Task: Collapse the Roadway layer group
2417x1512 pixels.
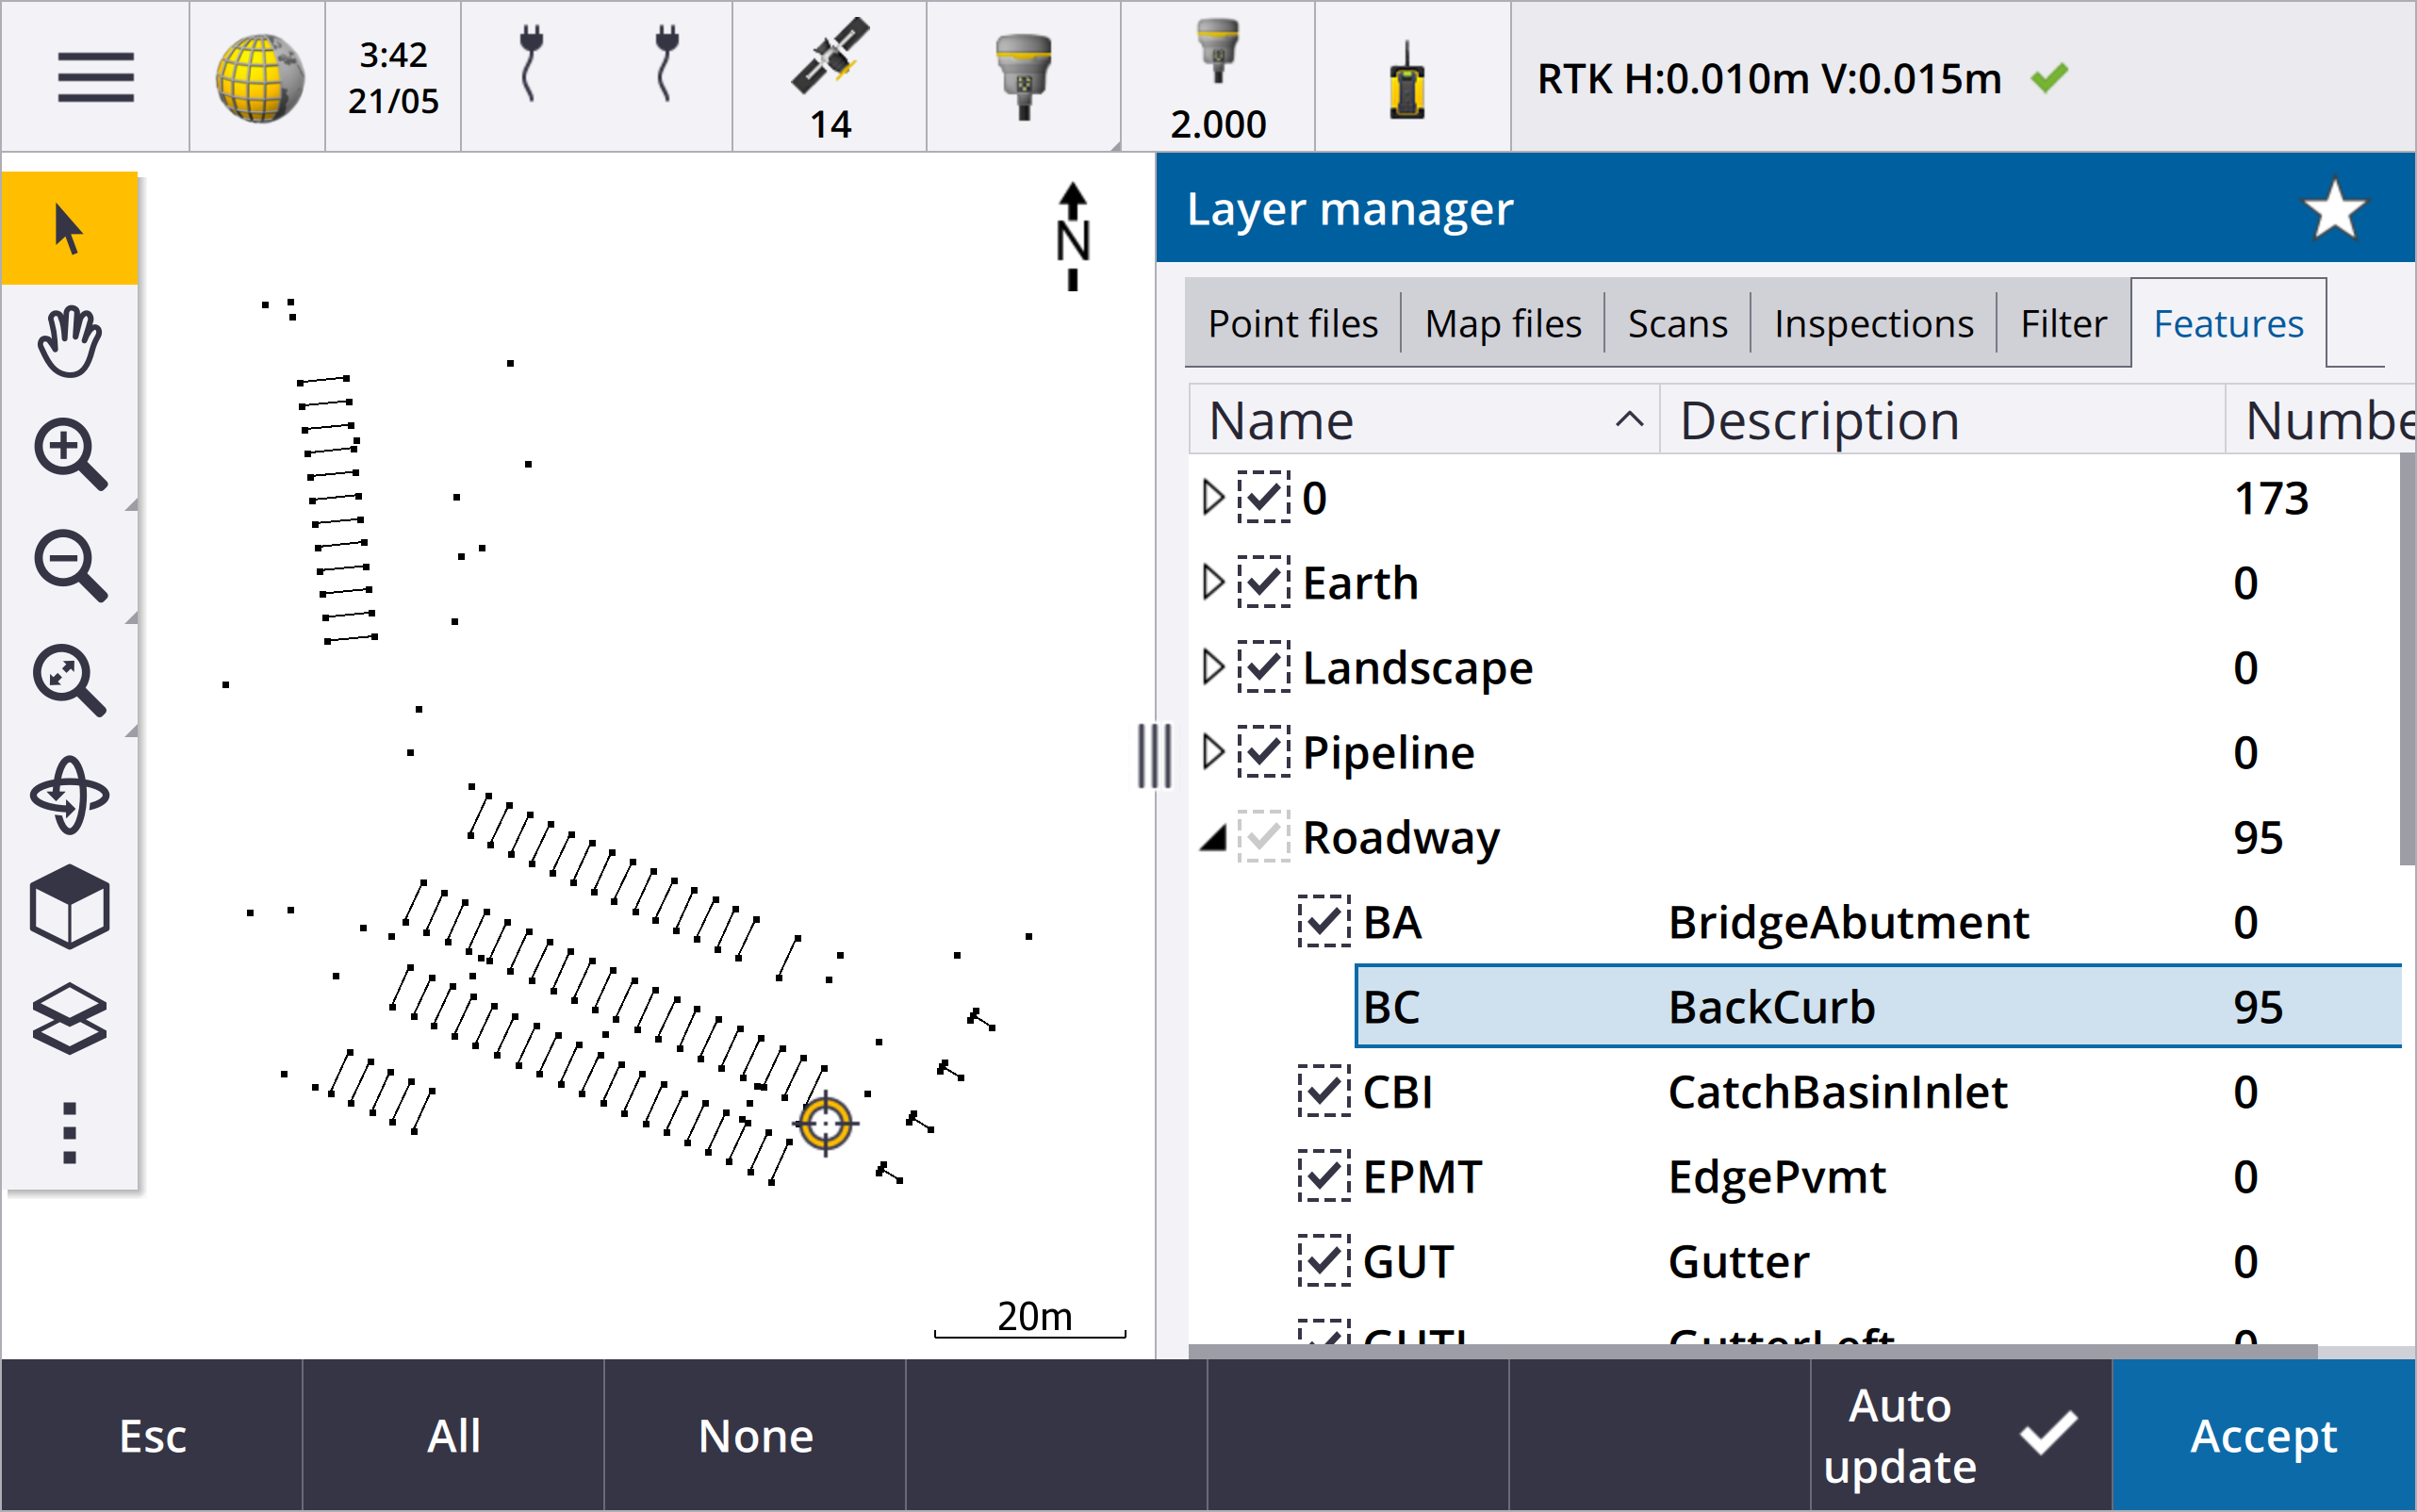Action: [x=1212, y=838]
